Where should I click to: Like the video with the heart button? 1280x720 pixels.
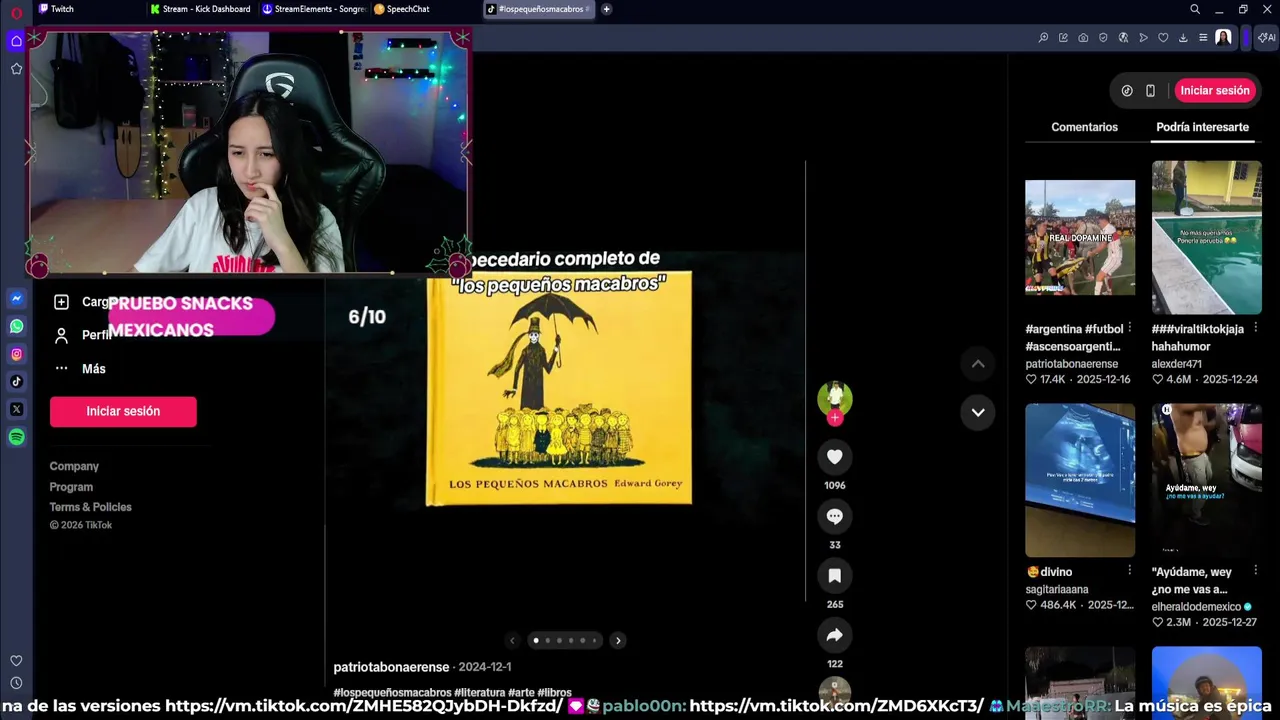(835, 457)
